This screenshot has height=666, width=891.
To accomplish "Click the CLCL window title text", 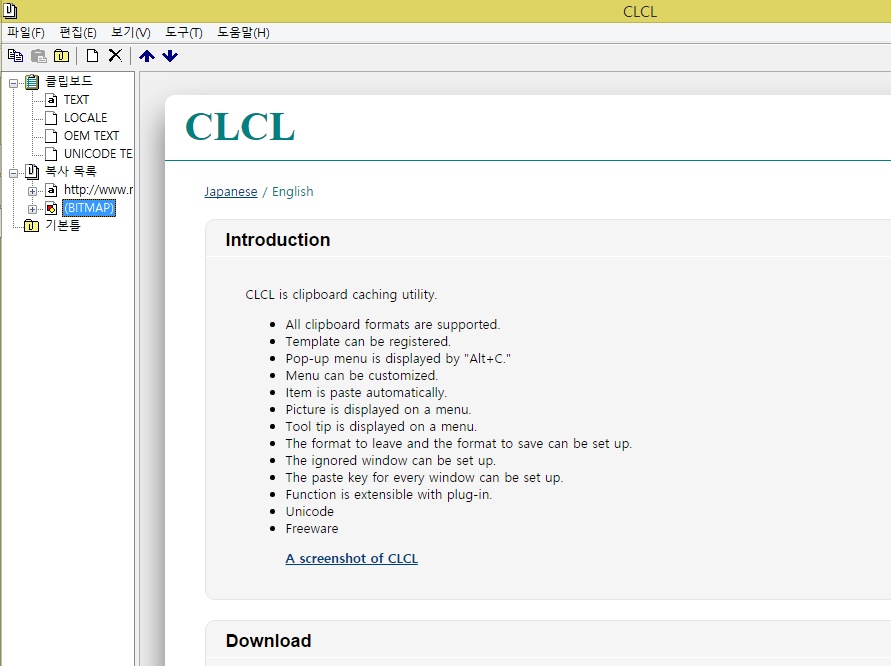I will 640,11.
